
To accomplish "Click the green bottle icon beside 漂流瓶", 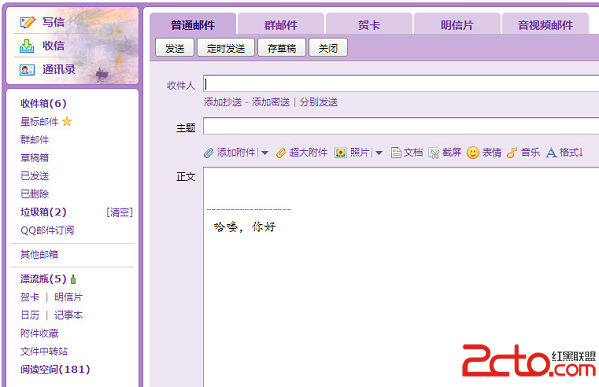I will coord(73,279).
